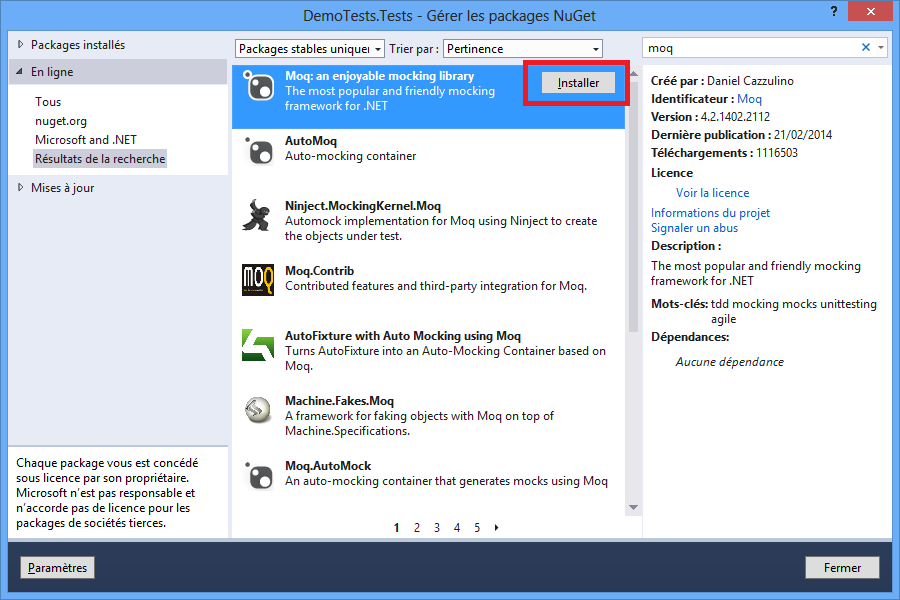Open the Packages stables dropdown
The width and height of the screenshot is (900, 600).
(309, 49)
